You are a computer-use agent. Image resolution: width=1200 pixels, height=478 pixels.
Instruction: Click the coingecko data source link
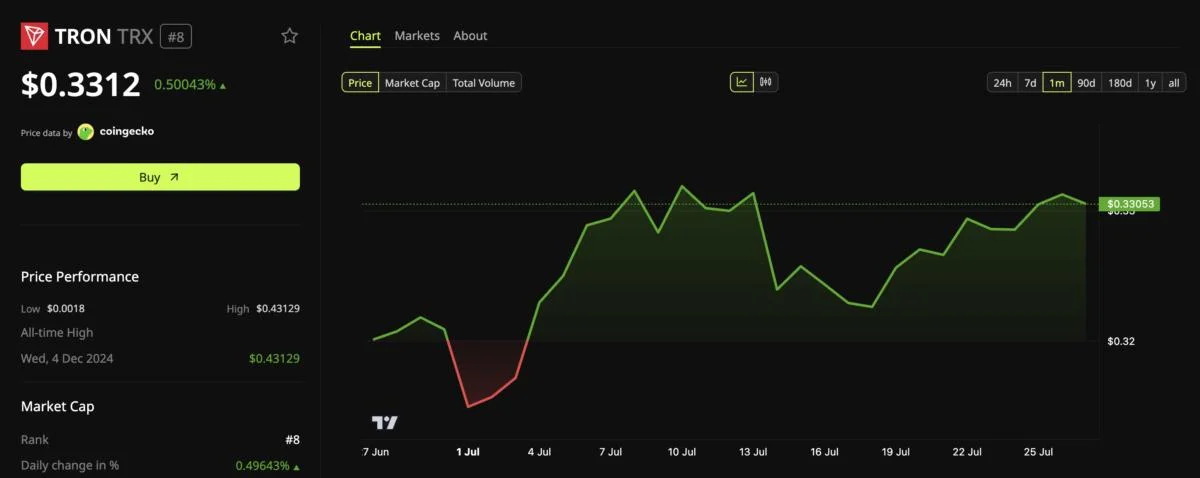(x=127, y=131)
